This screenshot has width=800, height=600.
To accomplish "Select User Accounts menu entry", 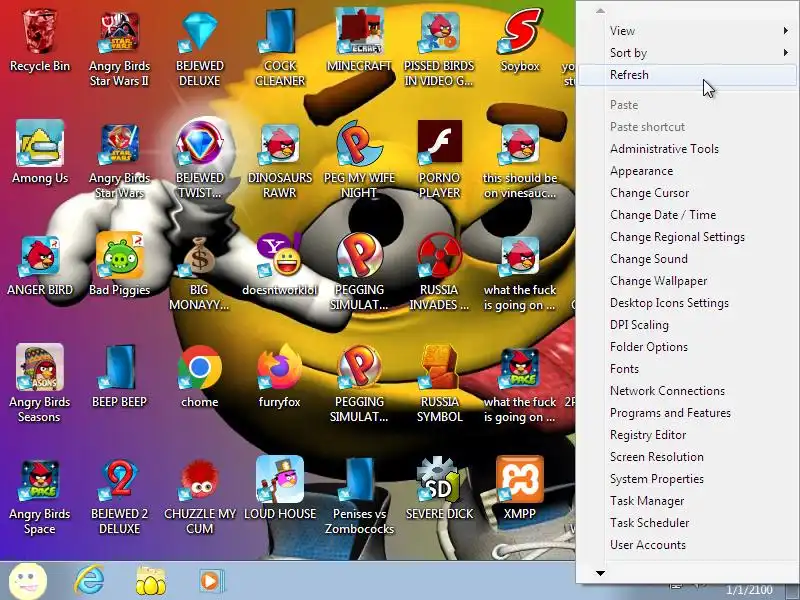I will point(688,544).
